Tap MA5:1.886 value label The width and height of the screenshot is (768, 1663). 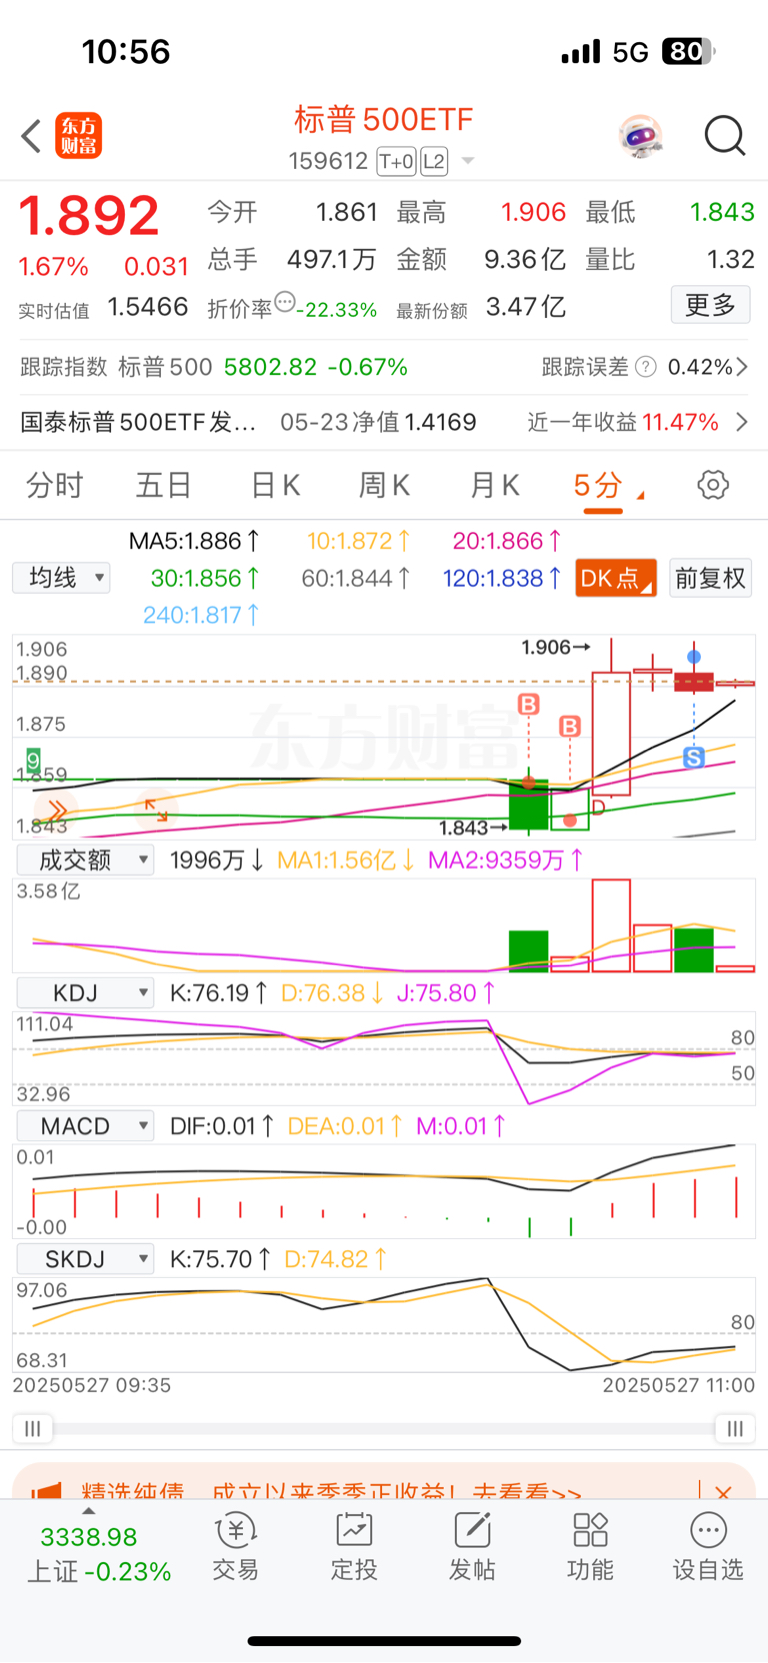click(x=194, y=541)
